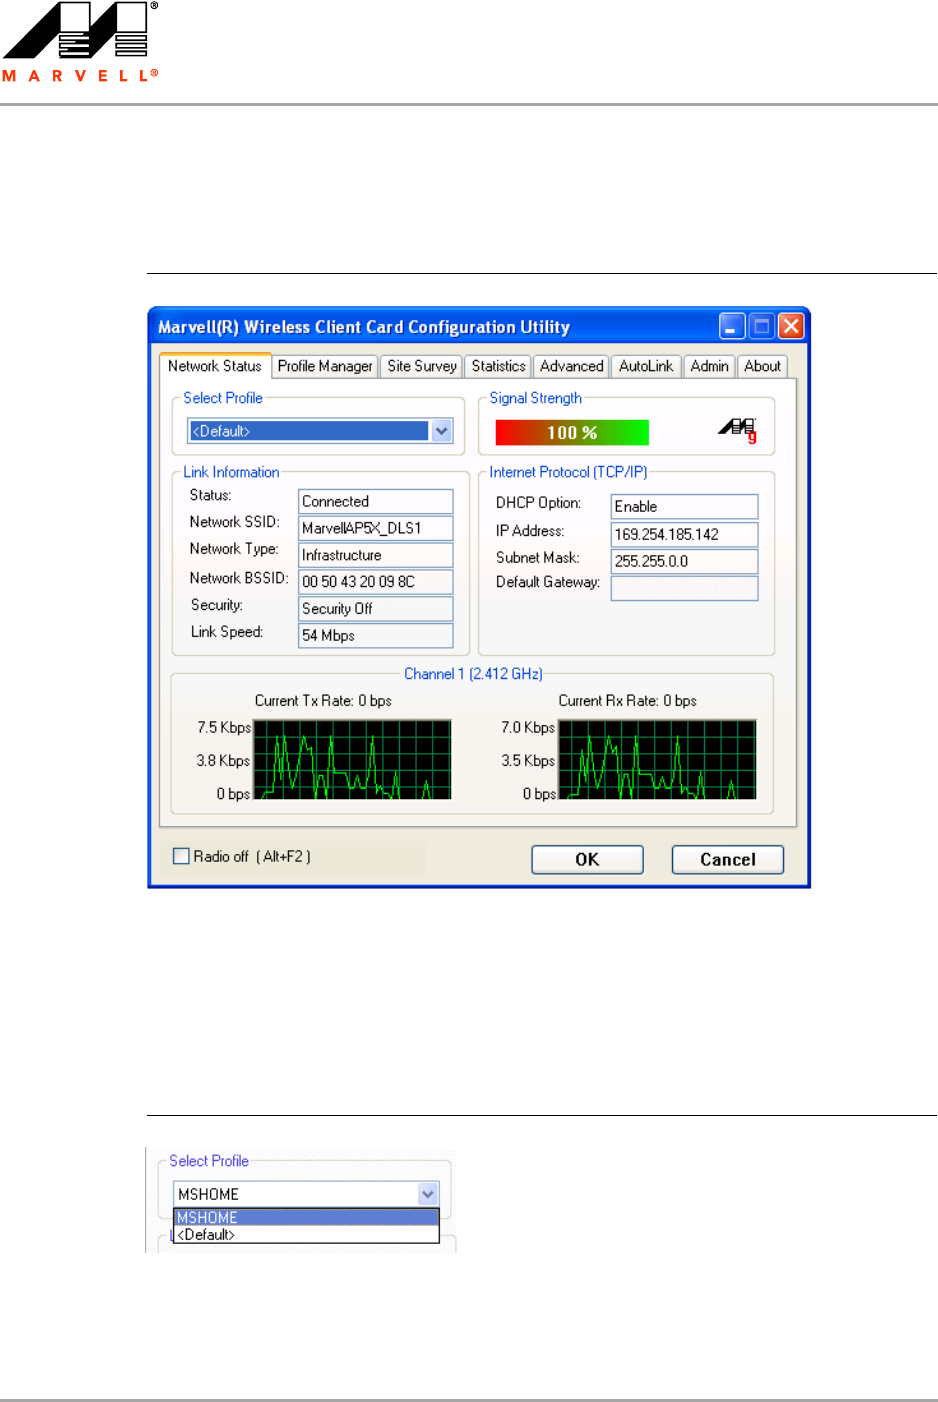
Task: Close the Configuration Utility window
Action: (x=791, y=326)
